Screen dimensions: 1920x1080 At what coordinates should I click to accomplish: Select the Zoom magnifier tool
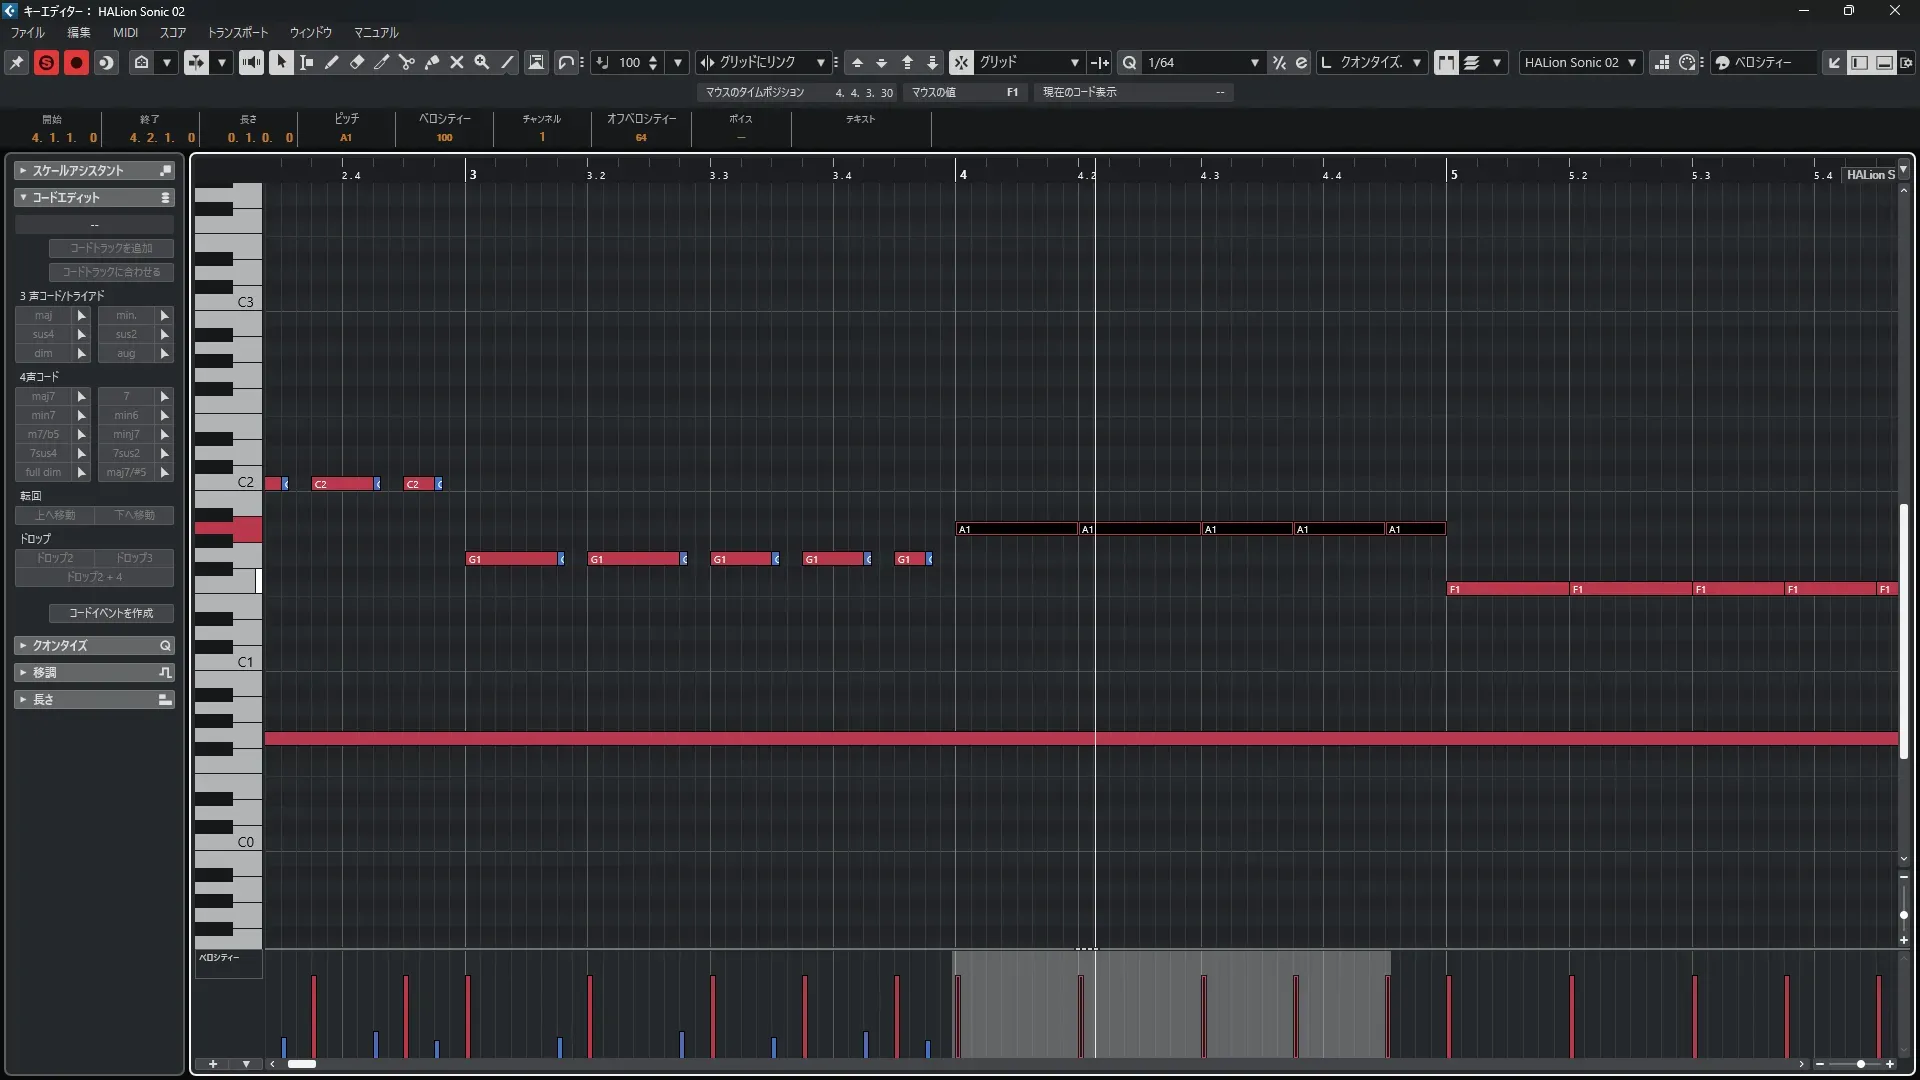pyautogui.click(x=482, y=62)
